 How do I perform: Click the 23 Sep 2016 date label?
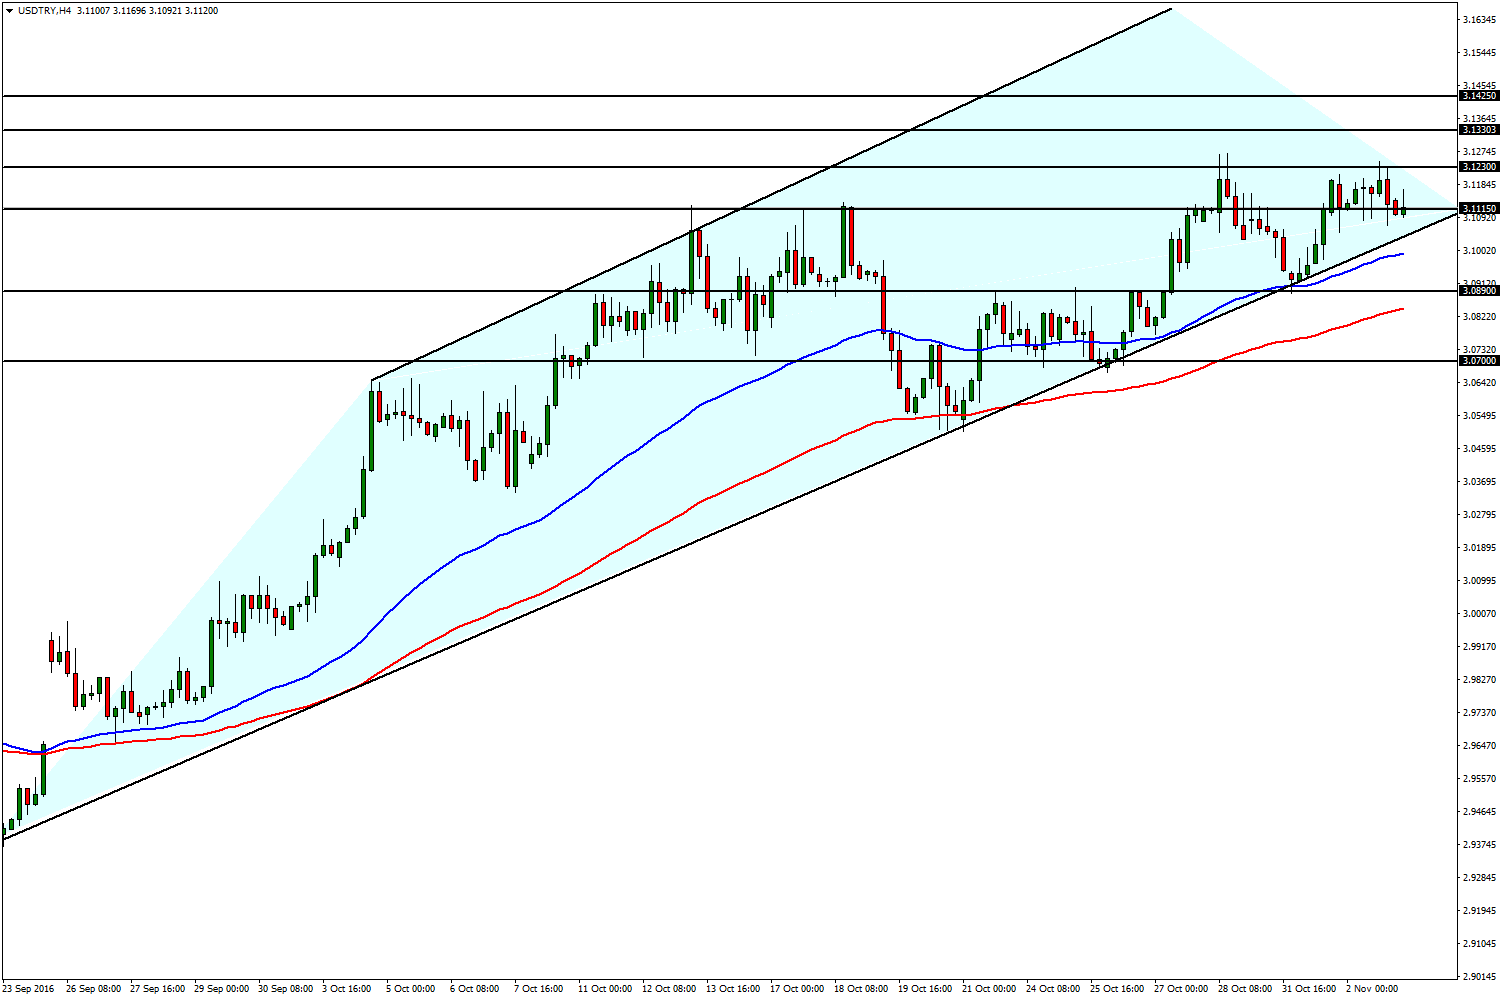[28, 989]
